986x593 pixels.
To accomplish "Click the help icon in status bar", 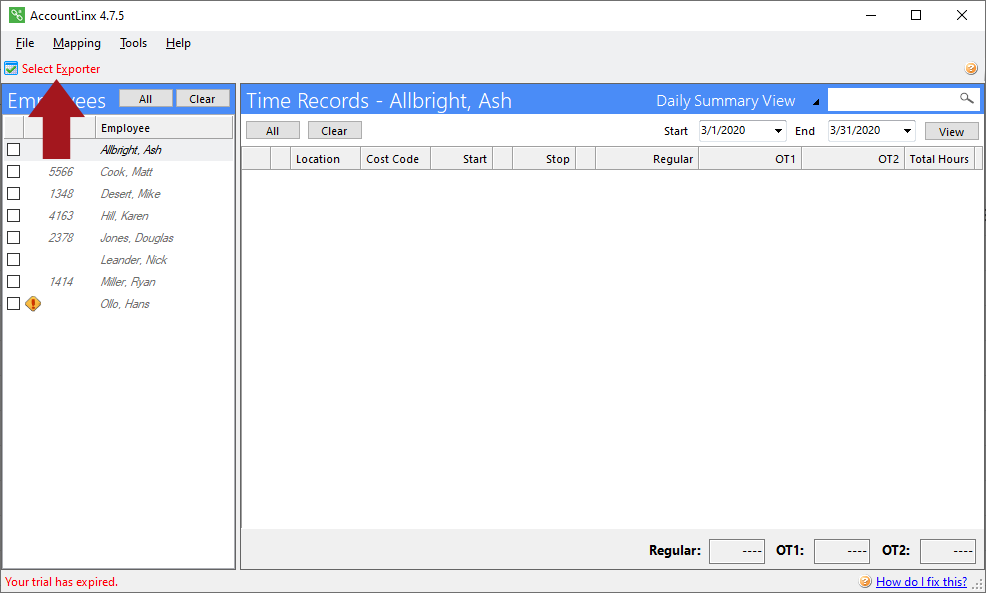I will pos(865,582).
